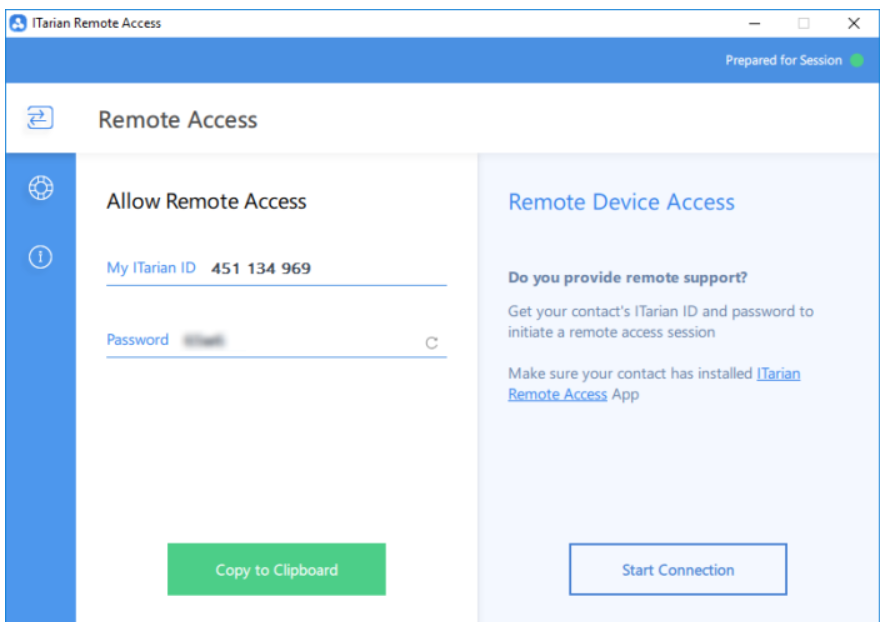Regenerate password using the refresh icon
The height and width of the screenshot is (622, 885).
[x=432, y=343]
